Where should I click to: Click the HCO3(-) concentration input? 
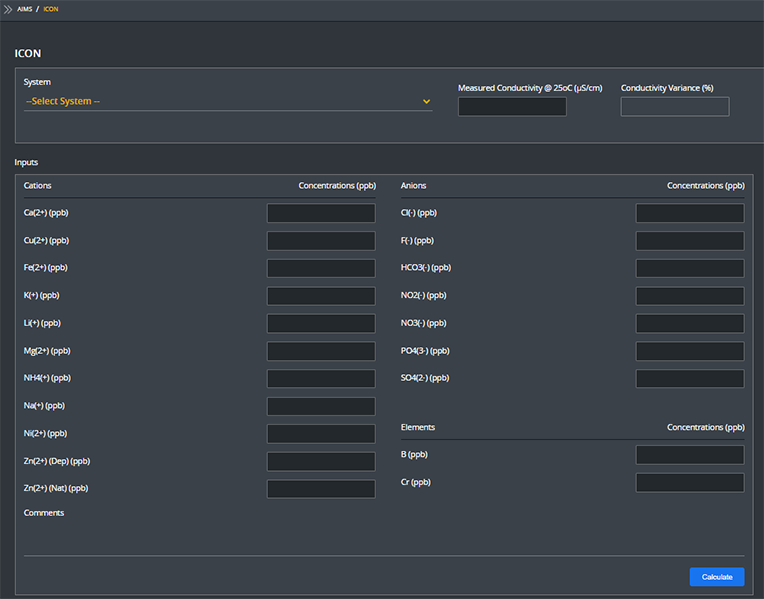pyautogui.click(x=690, y=268)
